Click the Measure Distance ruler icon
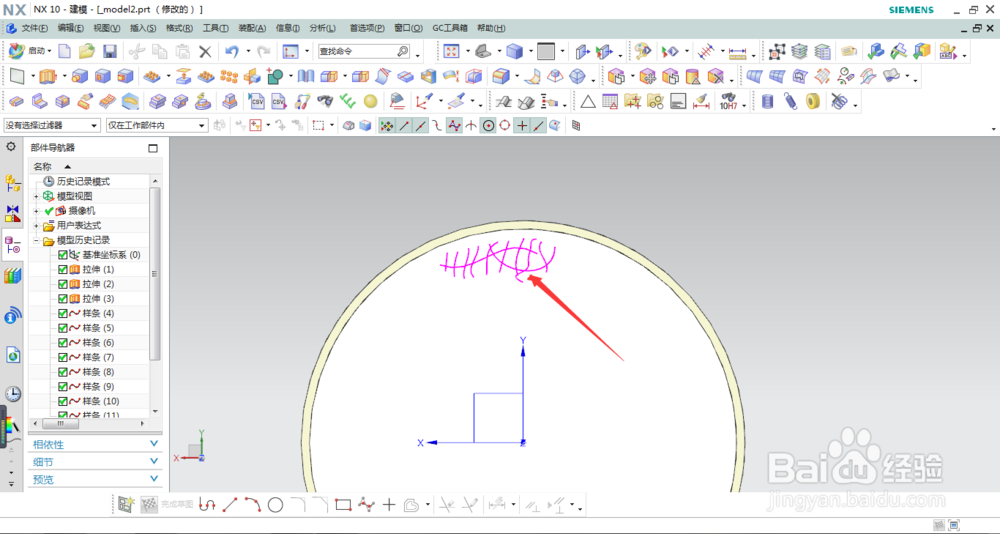 point(737,52)
